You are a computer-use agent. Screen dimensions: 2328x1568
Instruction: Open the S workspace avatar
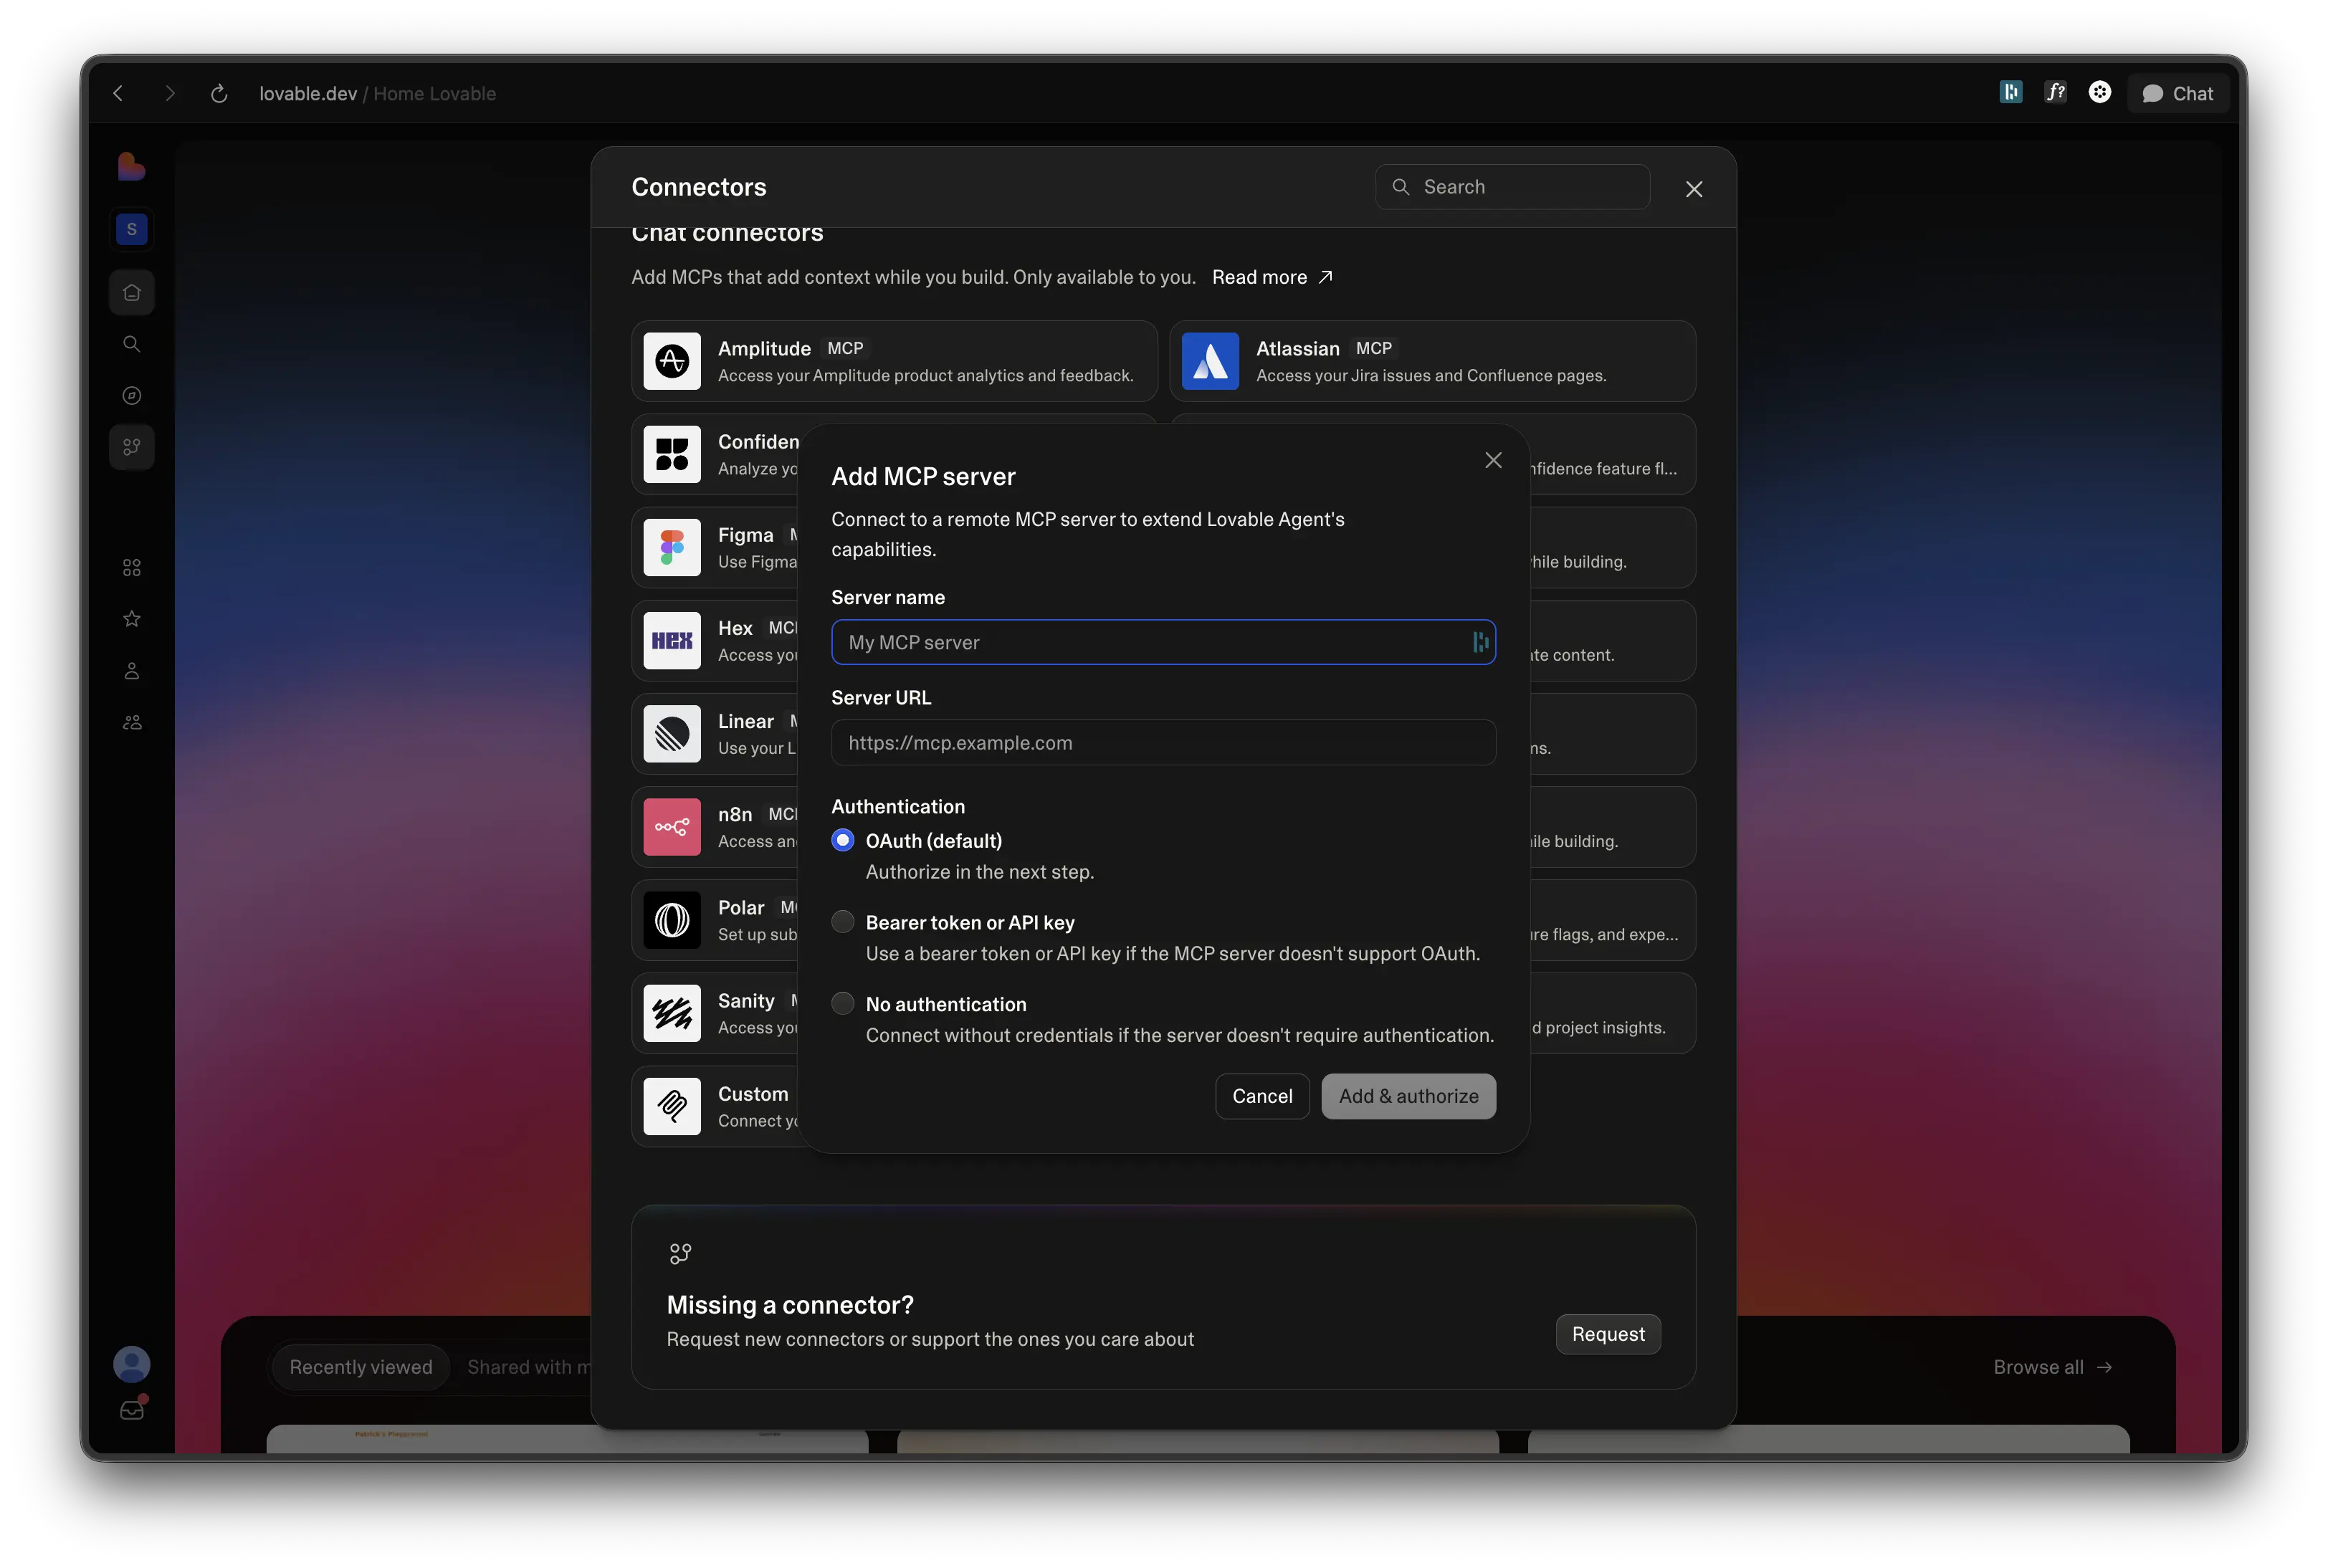click(x=131, y=229)
